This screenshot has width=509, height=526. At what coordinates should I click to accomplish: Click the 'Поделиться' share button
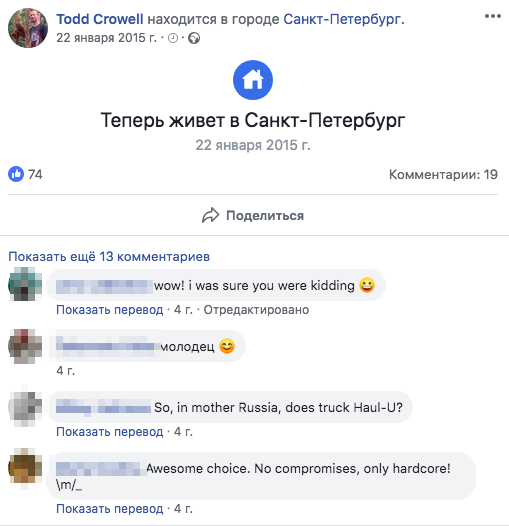253,215
